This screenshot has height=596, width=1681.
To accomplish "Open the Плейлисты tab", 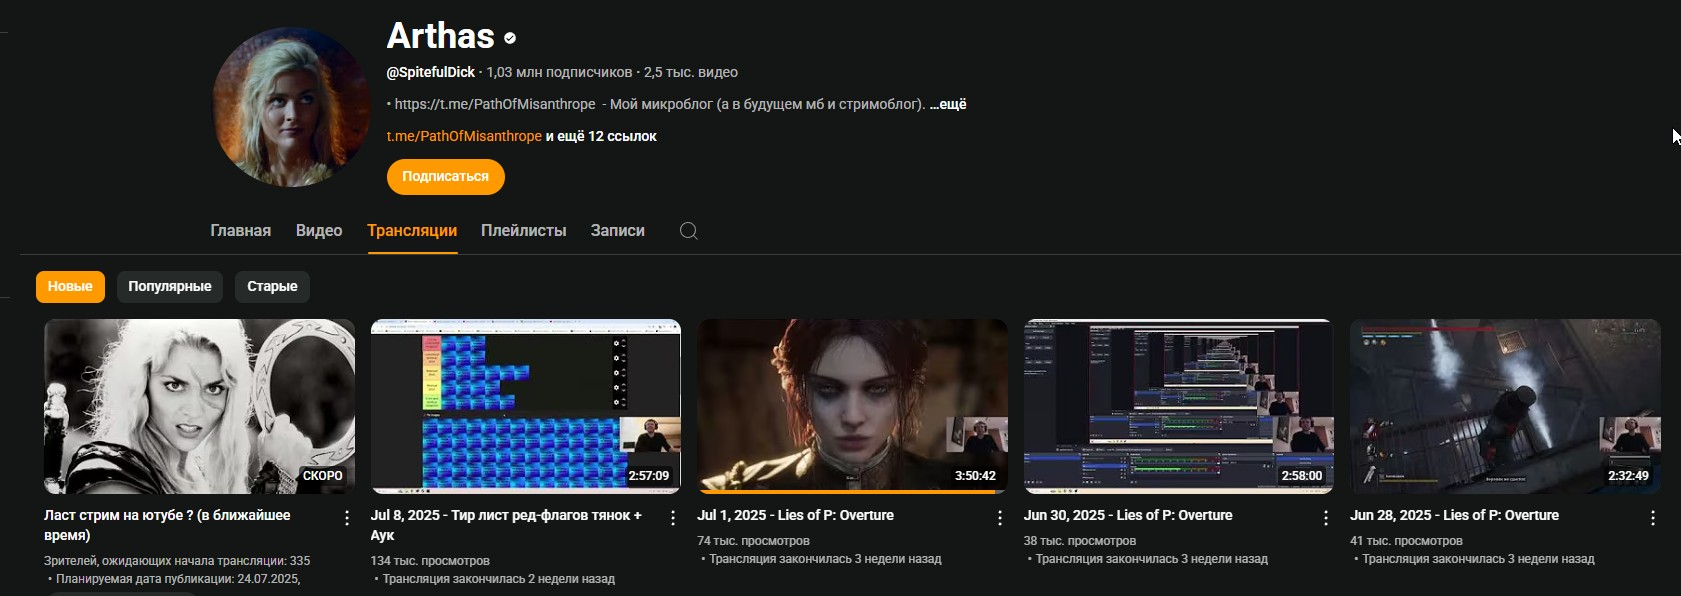I will (523, 231).
